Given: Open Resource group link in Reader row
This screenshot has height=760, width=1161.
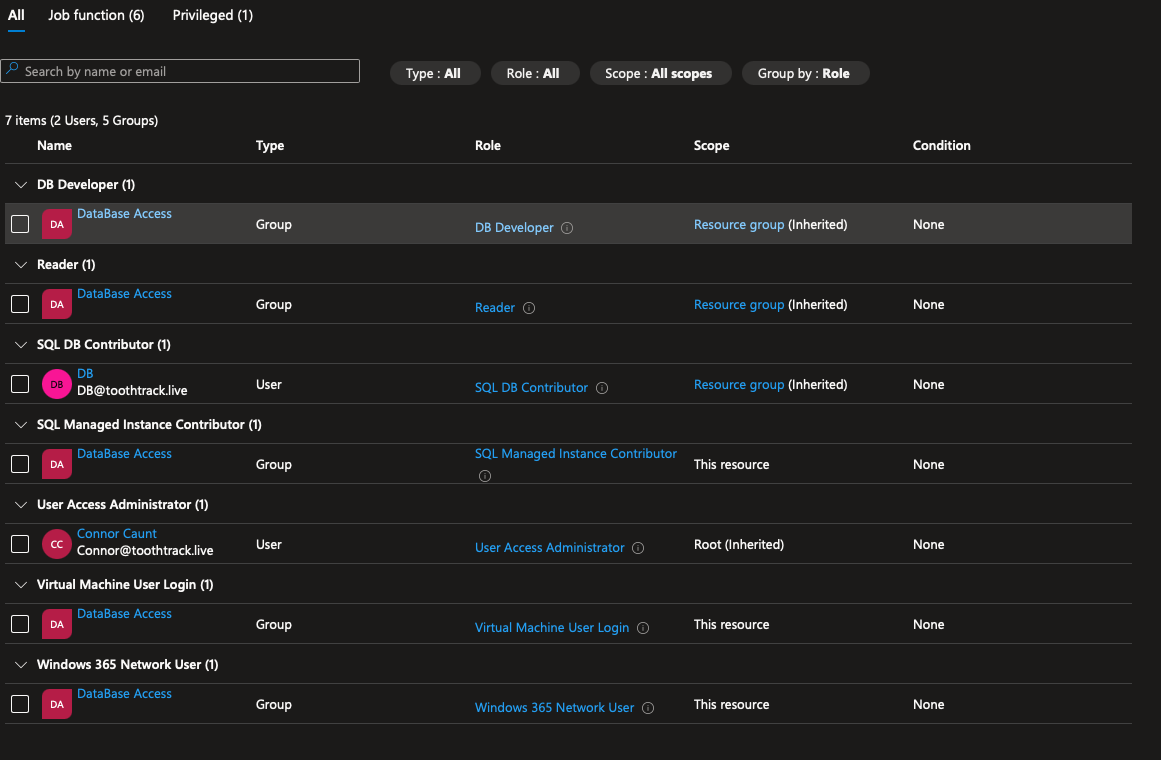Looking at the screenshot, I should (x=739, y=304).
